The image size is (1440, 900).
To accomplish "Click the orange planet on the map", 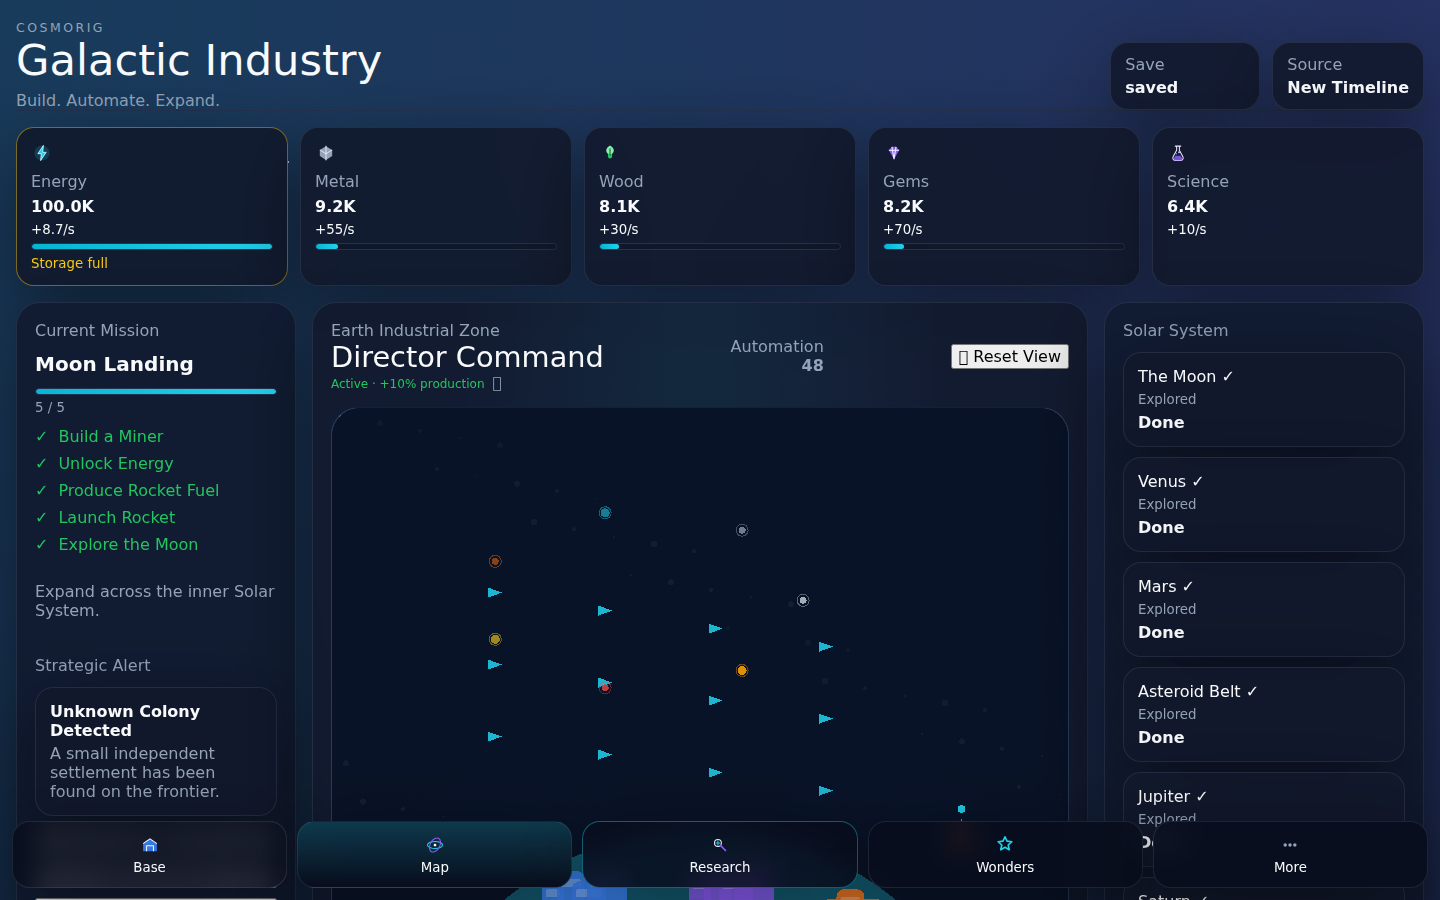I will 742,671.
